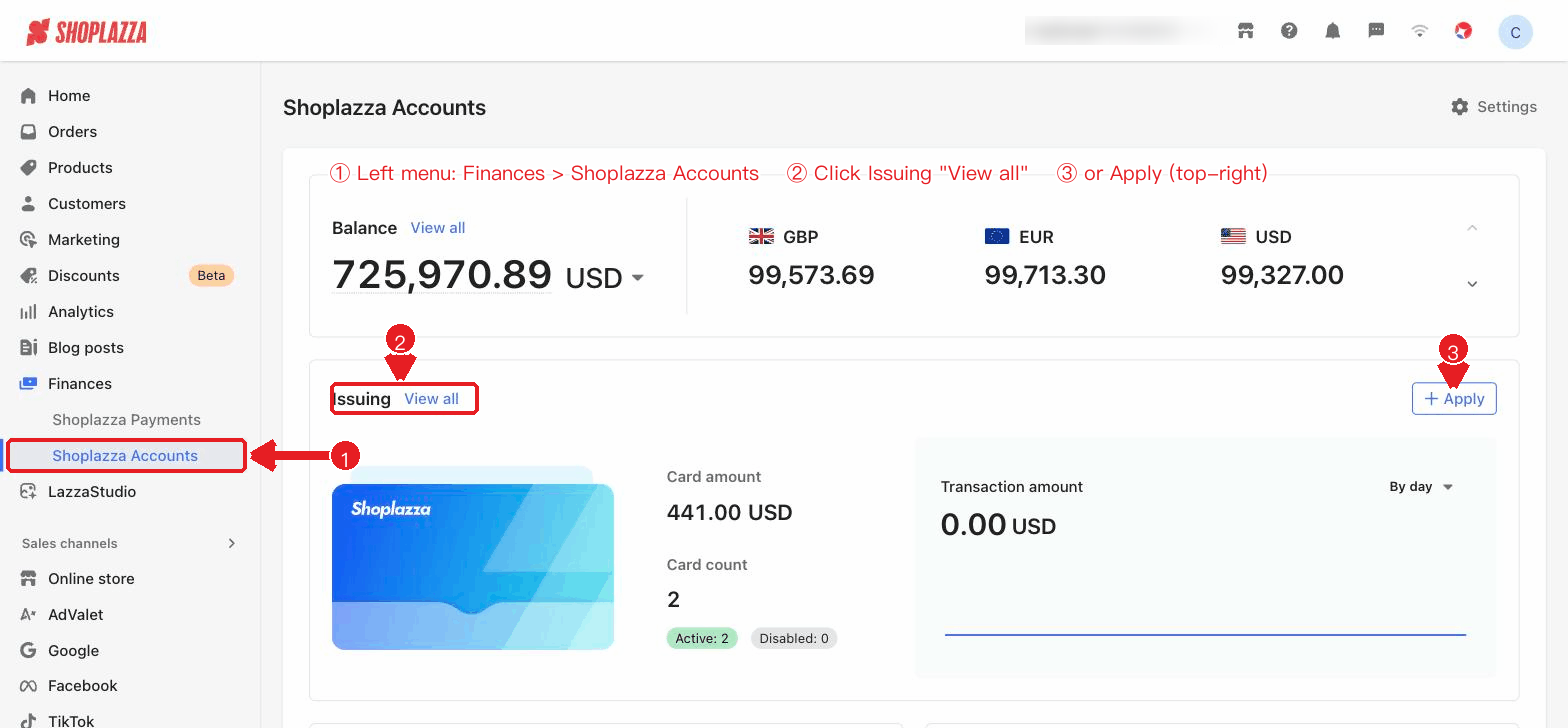1568x728 pixels.
Task: Go to Shoplazza Payments submenu
Action: pos(127,420)
